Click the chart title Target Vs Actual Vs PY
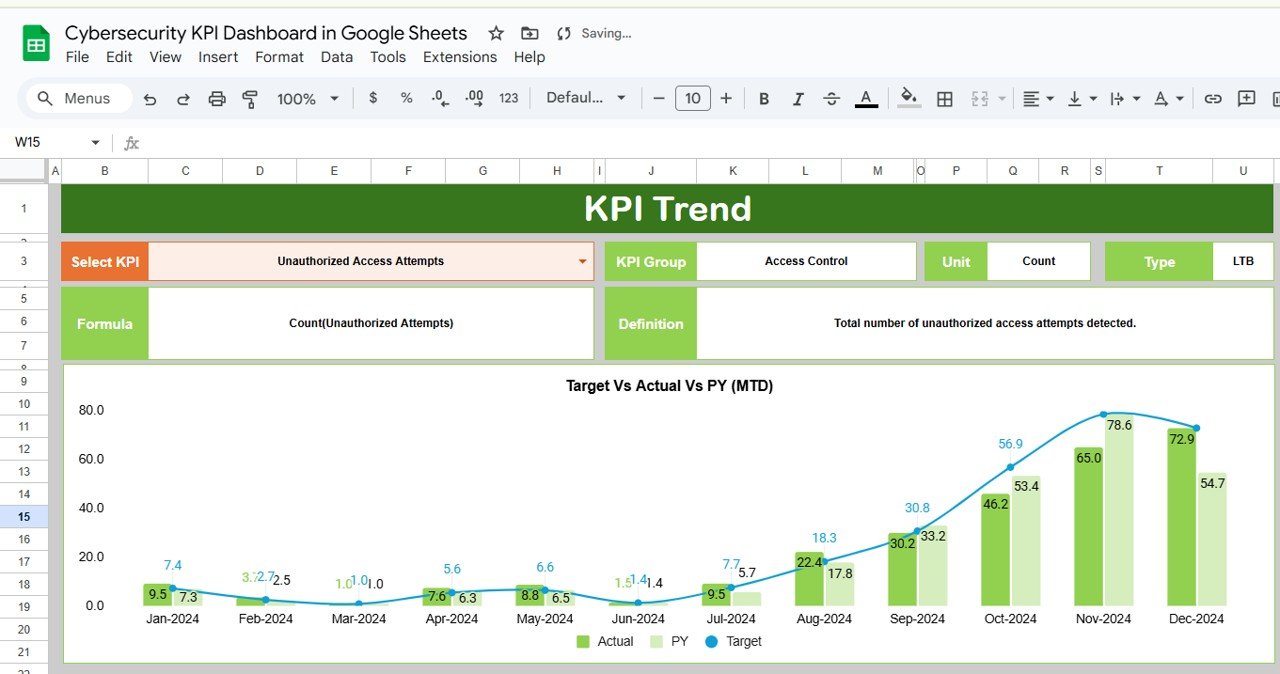Image resolution: width=1280 pixels, height=674 pixels. 669,385
